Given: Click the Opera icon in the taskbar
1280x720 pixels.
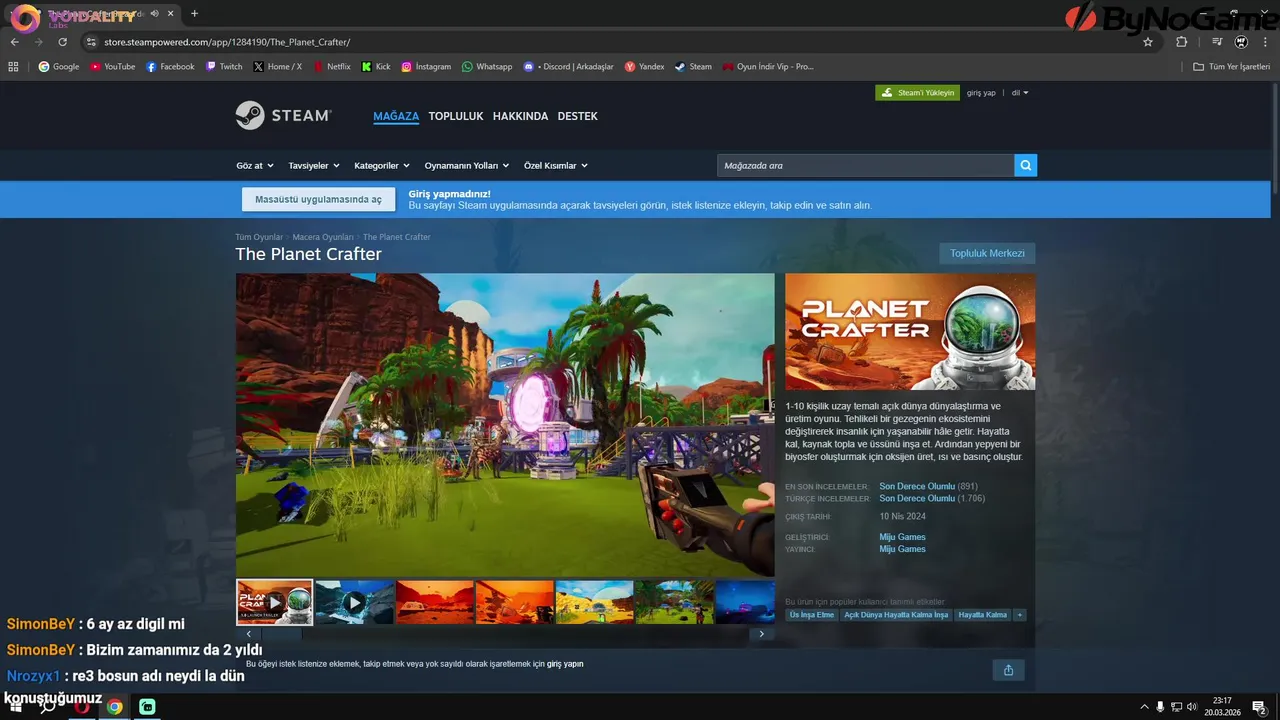Looking at the screenshot, I should pos(82,707).
